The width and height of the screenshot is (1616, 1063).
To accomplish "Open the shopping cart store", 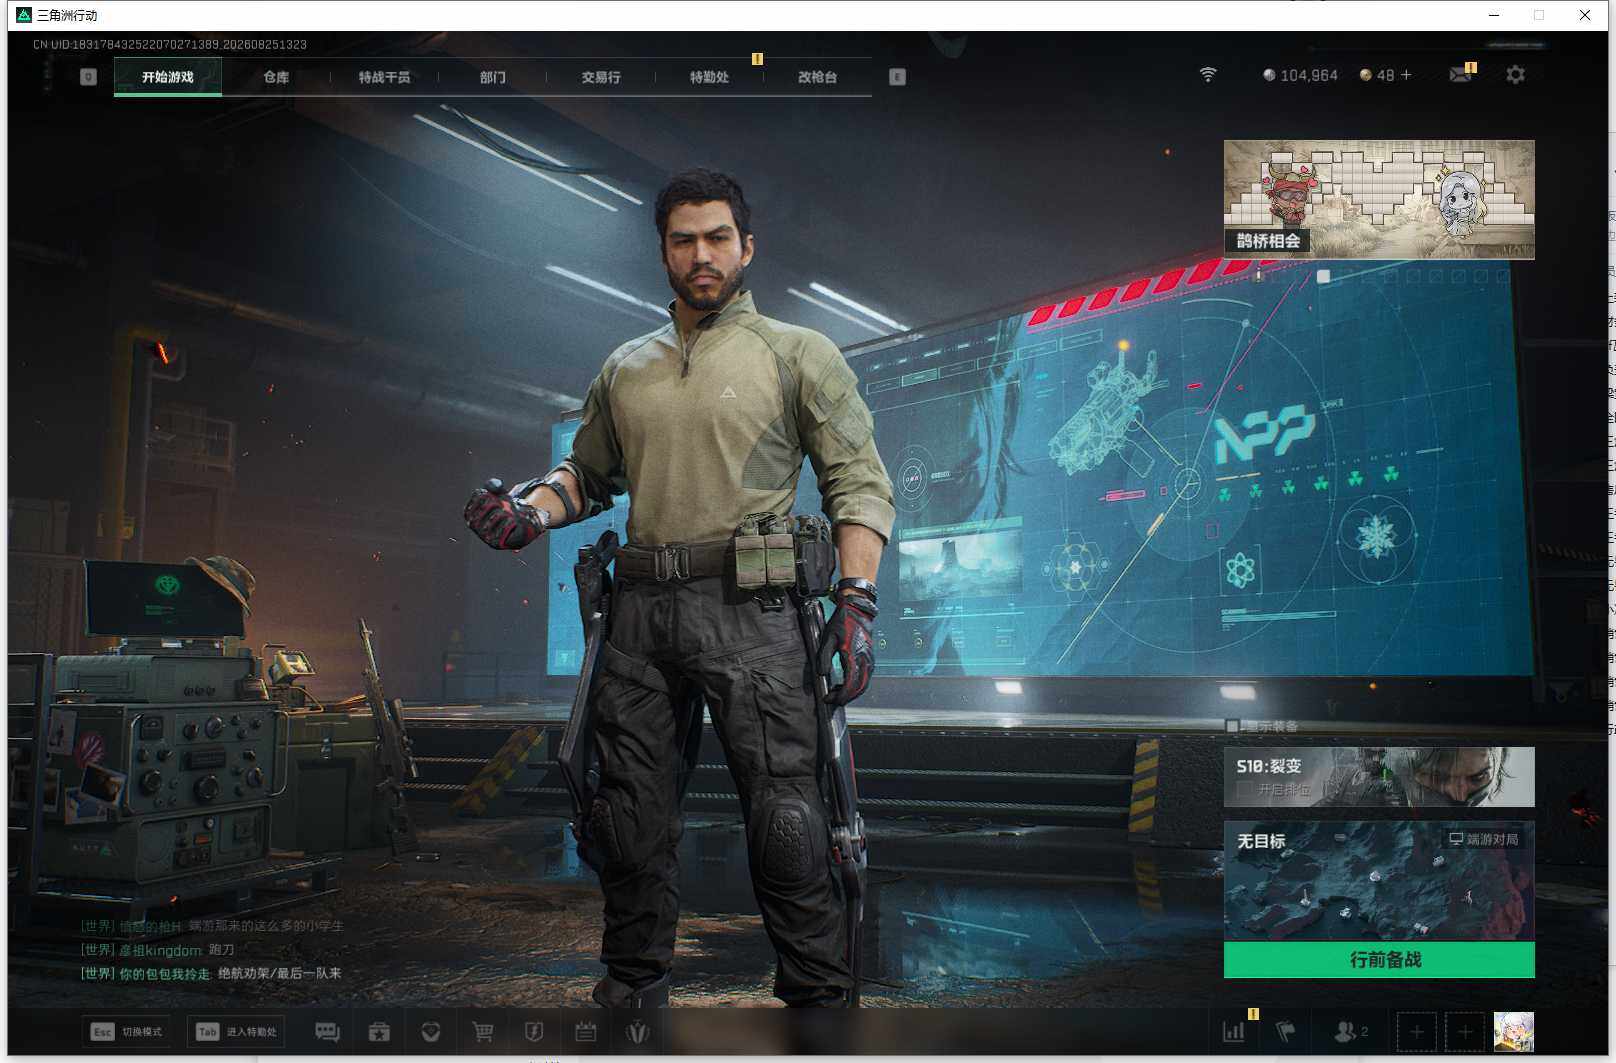I will 483,1031.
